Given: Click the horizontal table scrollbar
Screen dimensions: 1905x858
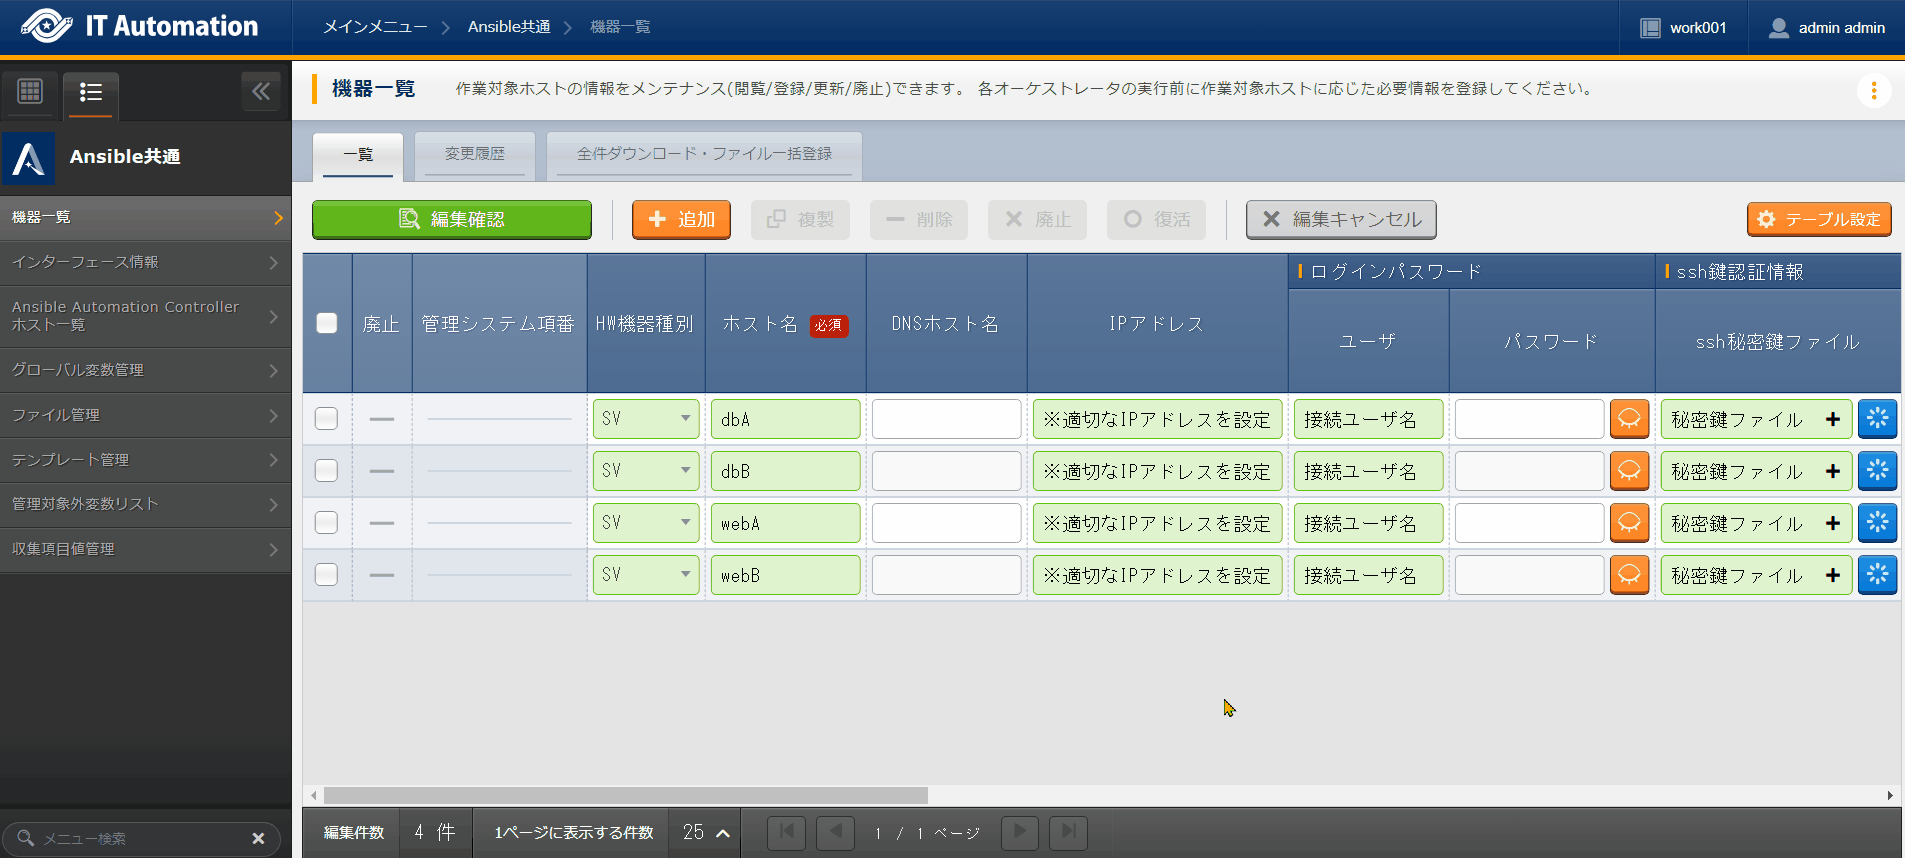Looking at the screenshot, I should click(625, 795).
